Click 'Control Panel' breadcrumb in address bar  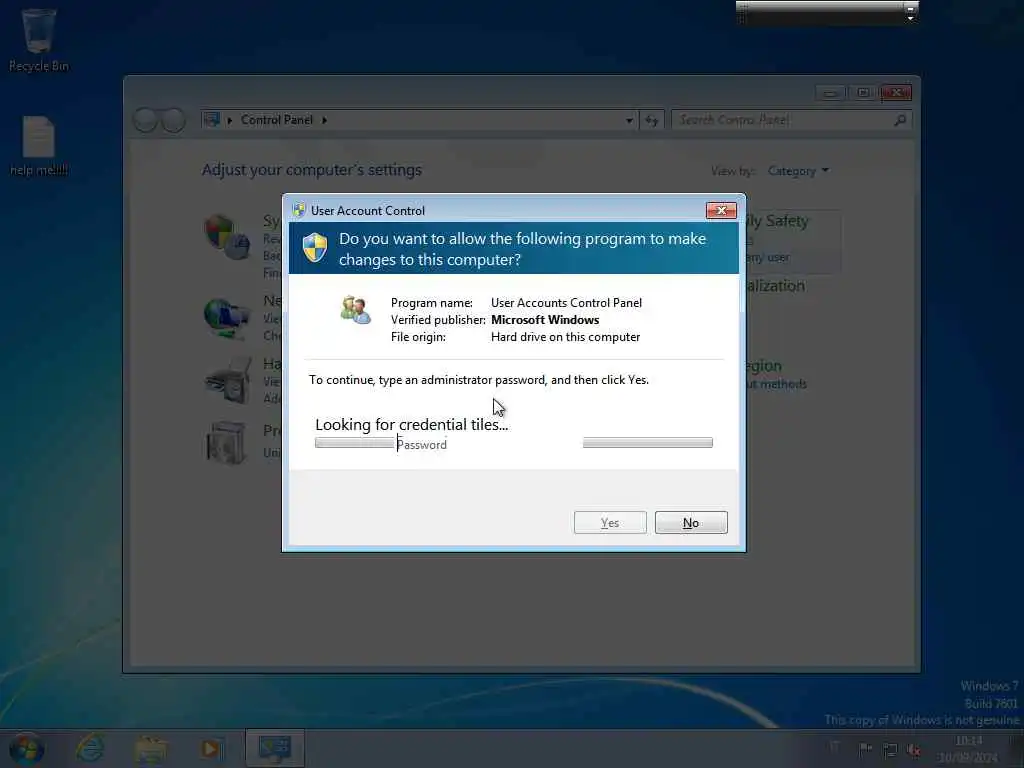(276, 120)
